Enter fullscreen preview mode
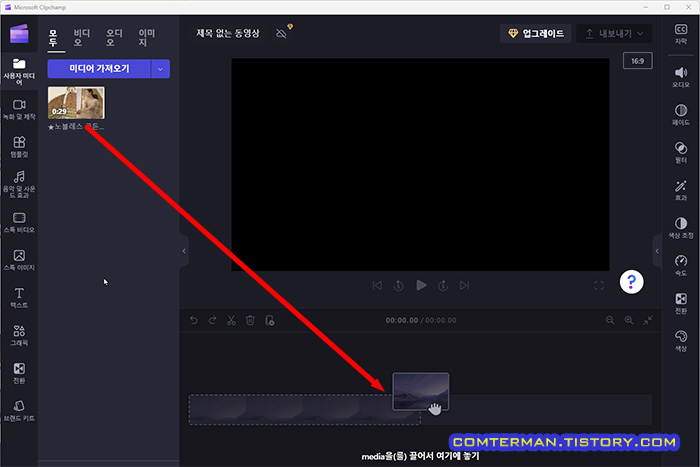The width and height of the screenshot is (700, 467). [599, 285]
